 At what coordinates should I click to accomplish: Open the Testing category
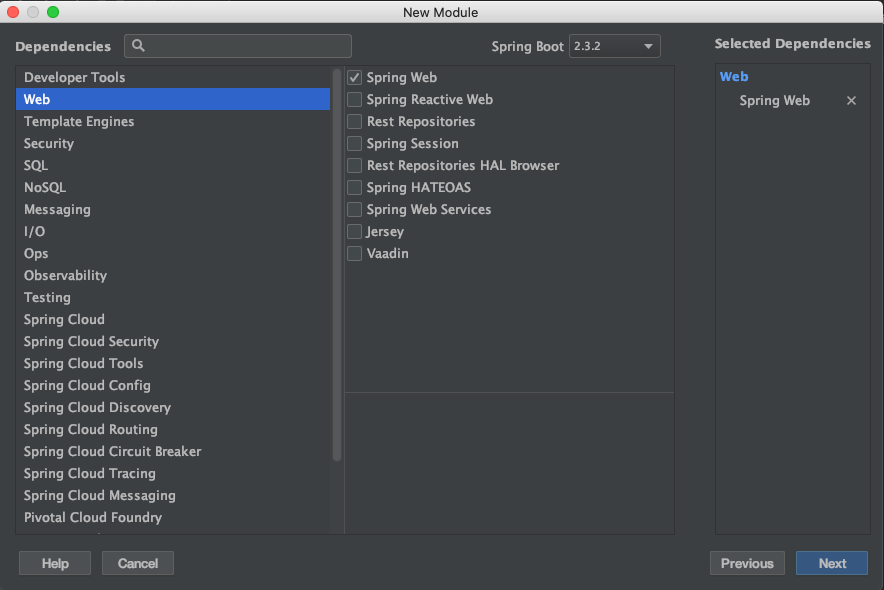point(173,297)
